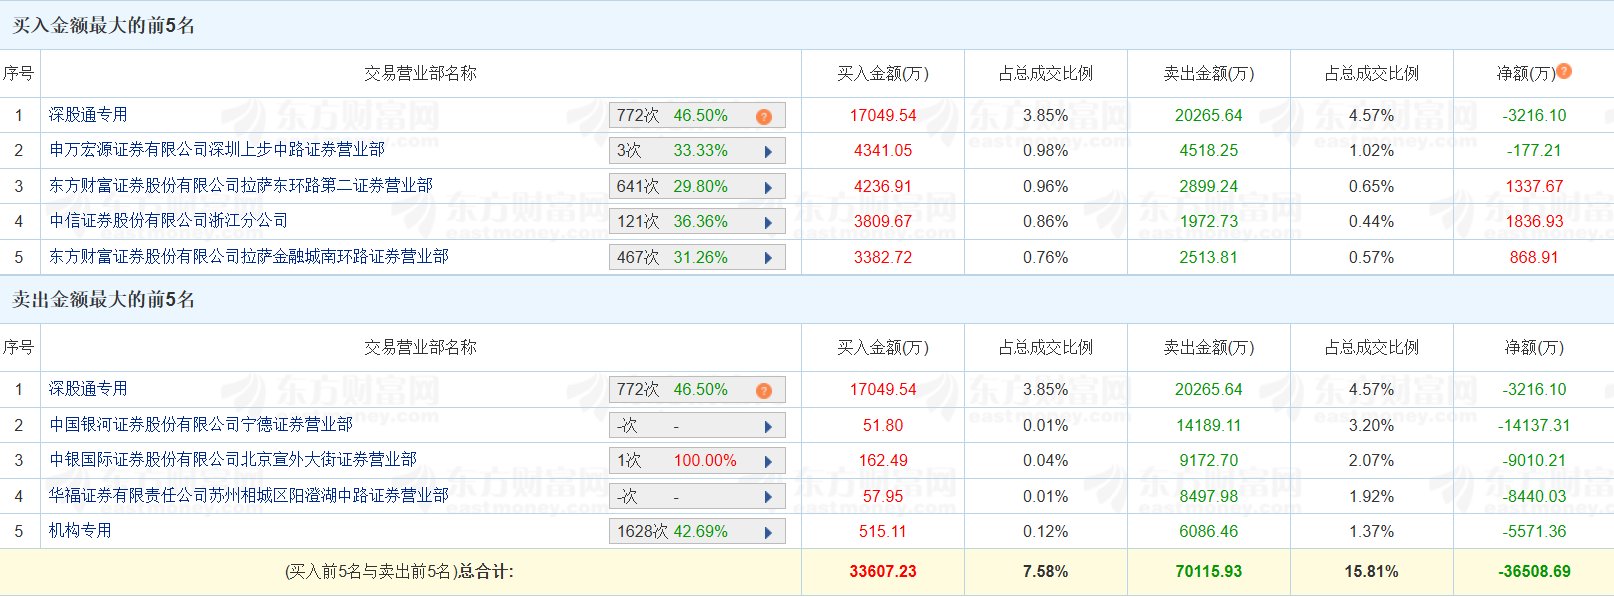Expand arrow for 东方财富证券 拉萨东环路第二 row
Image resolution: width=1614 pixels, height=597 pixels.
(x=768, y=187)
